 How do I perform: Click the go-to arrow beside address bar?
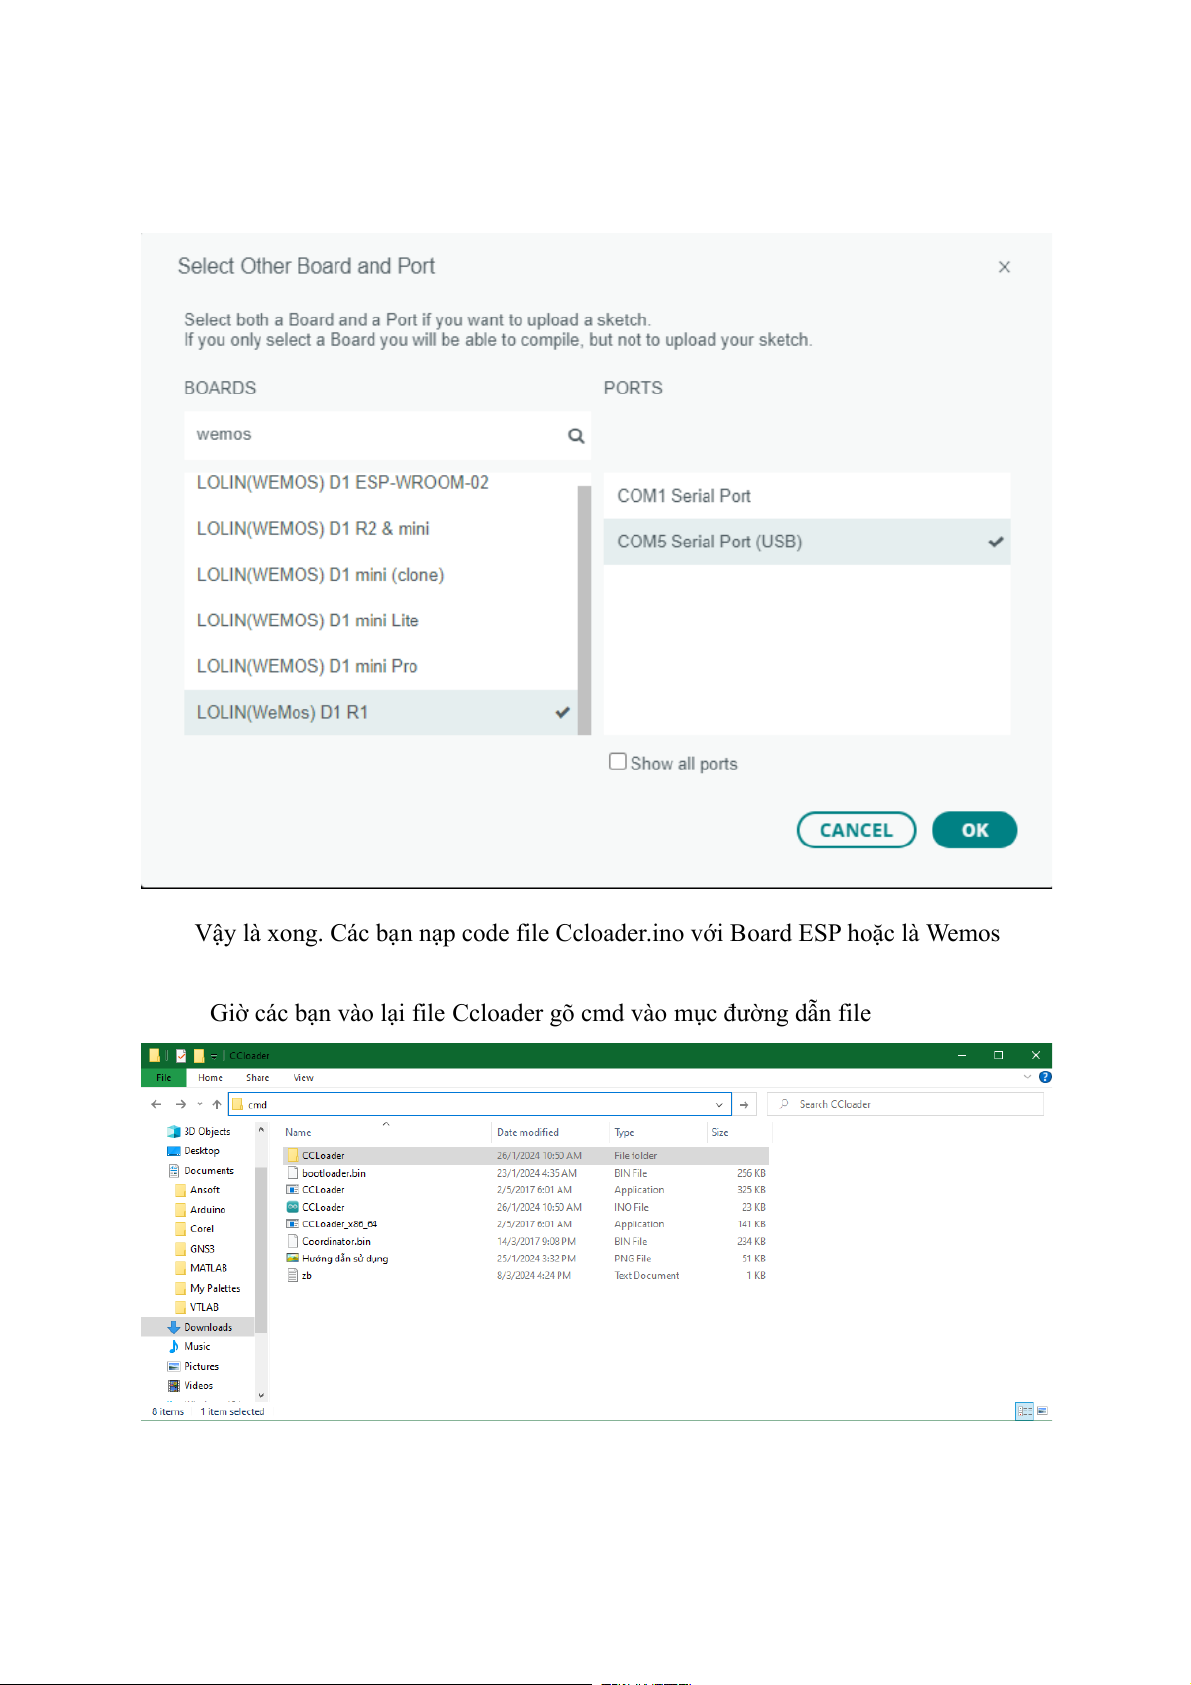744,1104
